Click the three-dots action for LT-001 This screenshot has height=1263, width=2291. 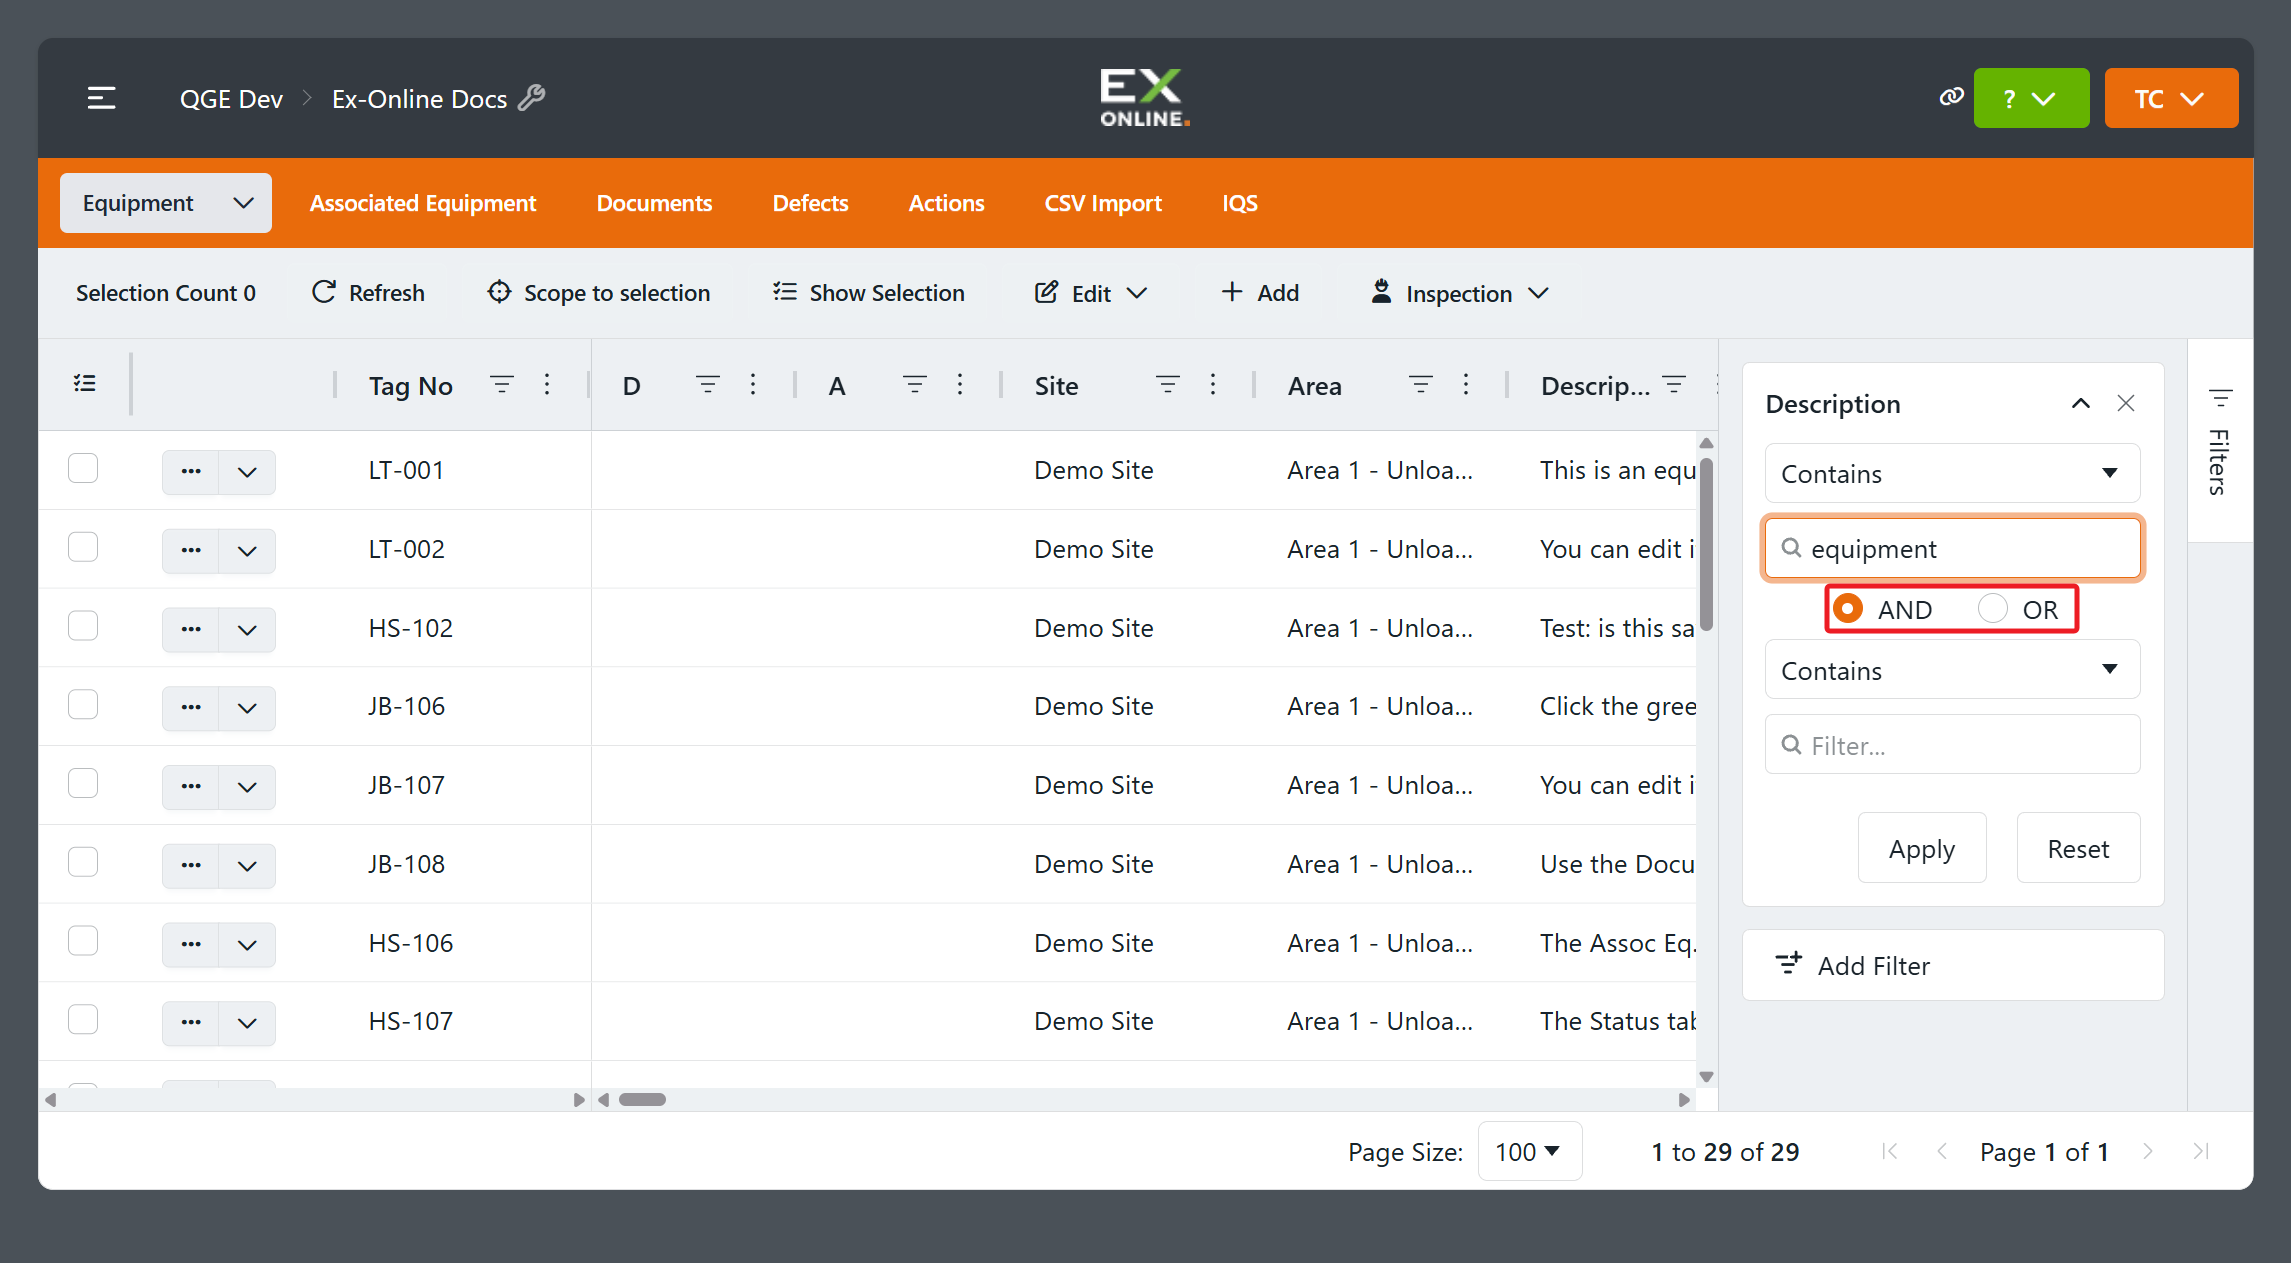[x=191, y=471]
